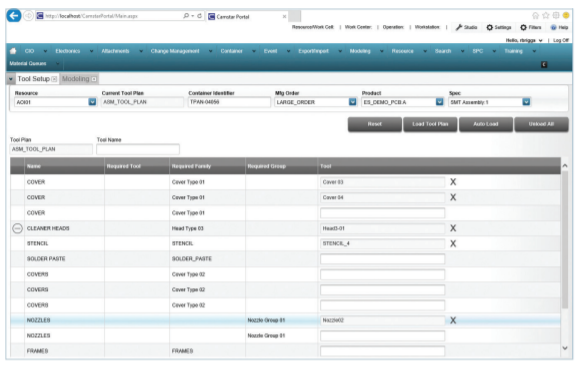Expand the user menu next to Hello, rbriggs
Image resolution: width=580 pixels, height=371 pixels.
[541, 40]
